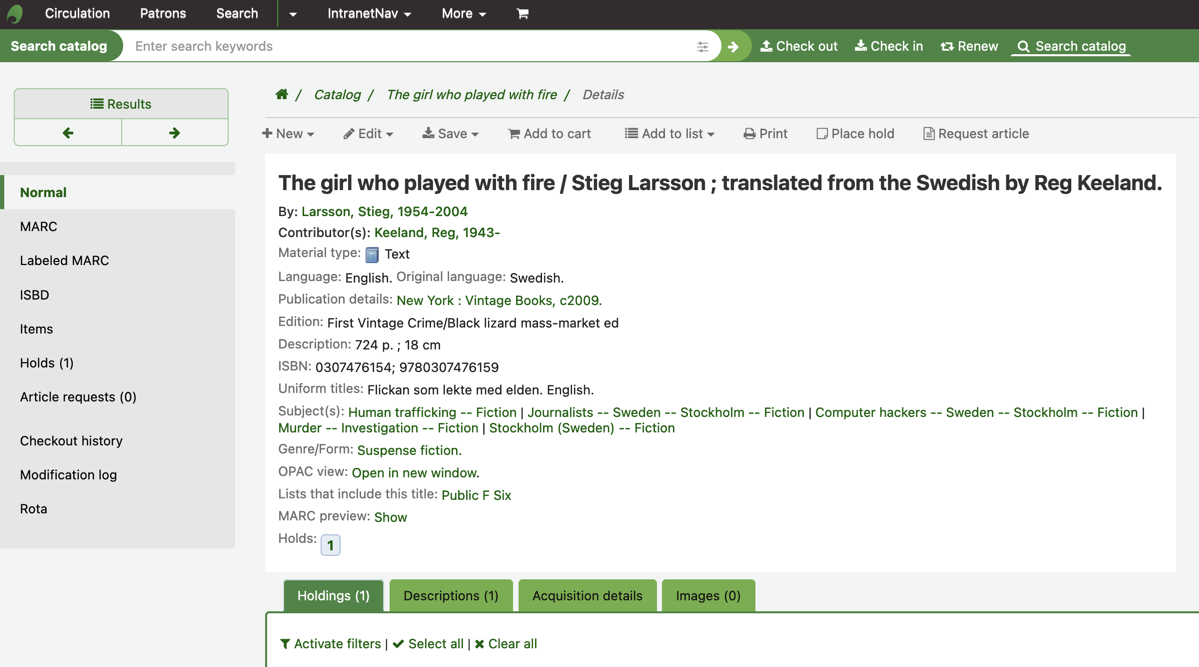Focus the search keywords input field
1199x667 pixels.
(x=410, y=47)
